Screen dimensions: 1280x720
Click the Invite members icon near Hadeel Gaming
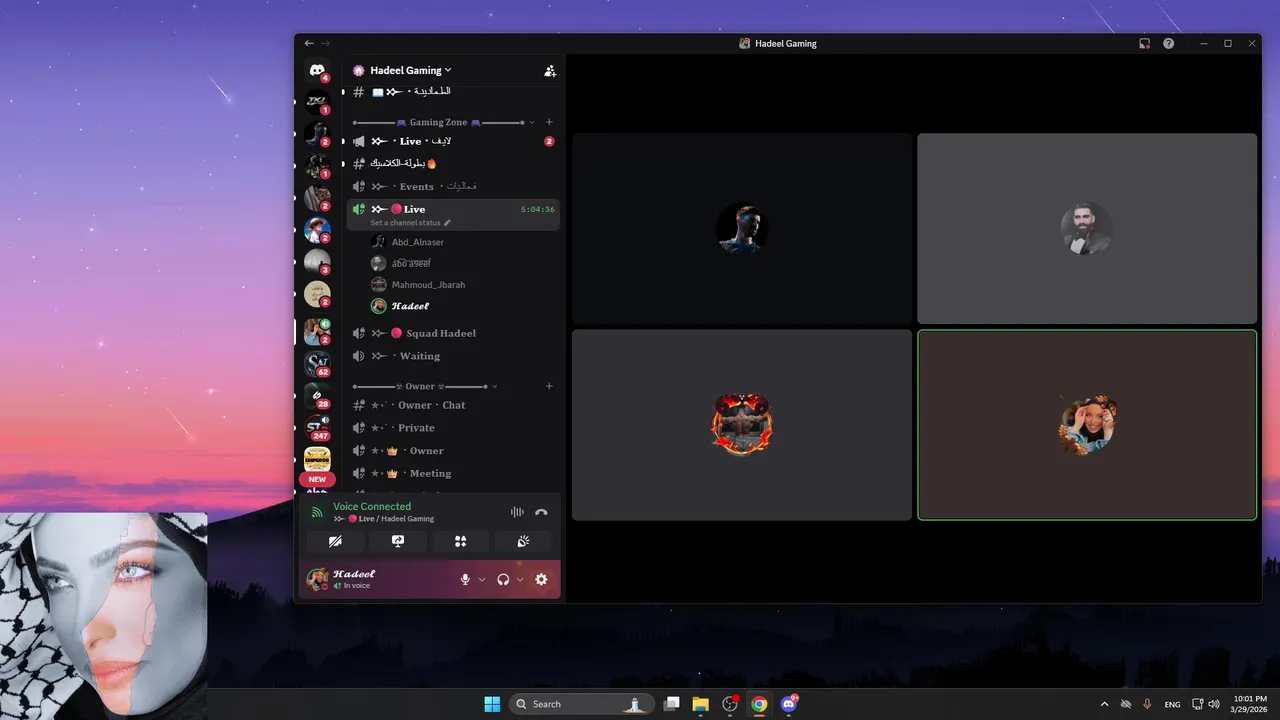point(549,71)
